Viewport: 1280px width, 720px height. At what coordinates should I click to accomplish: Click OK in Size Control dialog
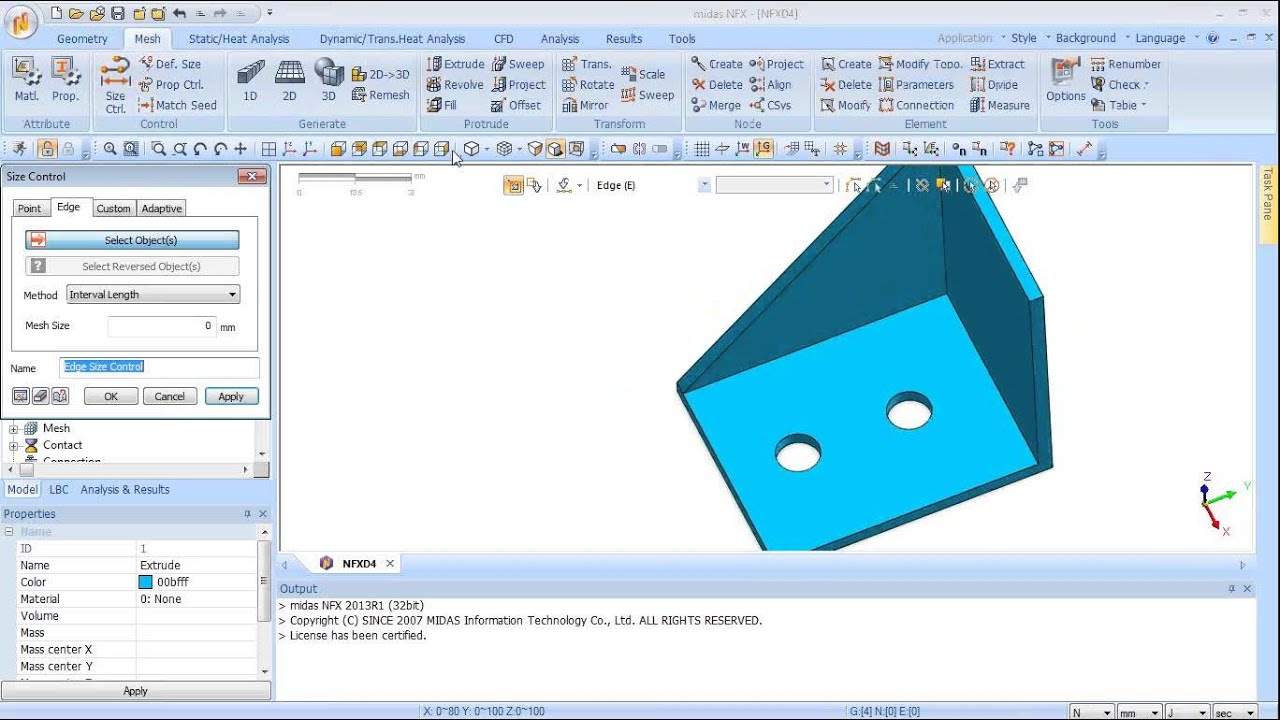(x=111, y=396)
